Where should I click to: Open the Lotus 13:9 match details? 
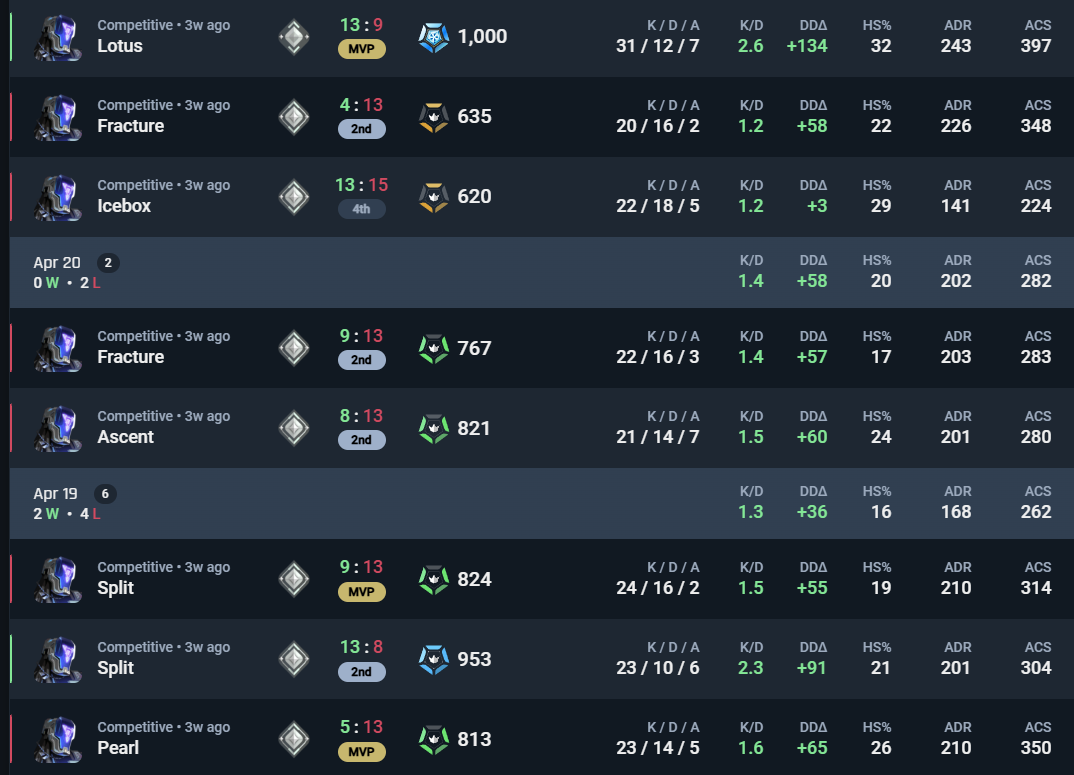(541, 37)
